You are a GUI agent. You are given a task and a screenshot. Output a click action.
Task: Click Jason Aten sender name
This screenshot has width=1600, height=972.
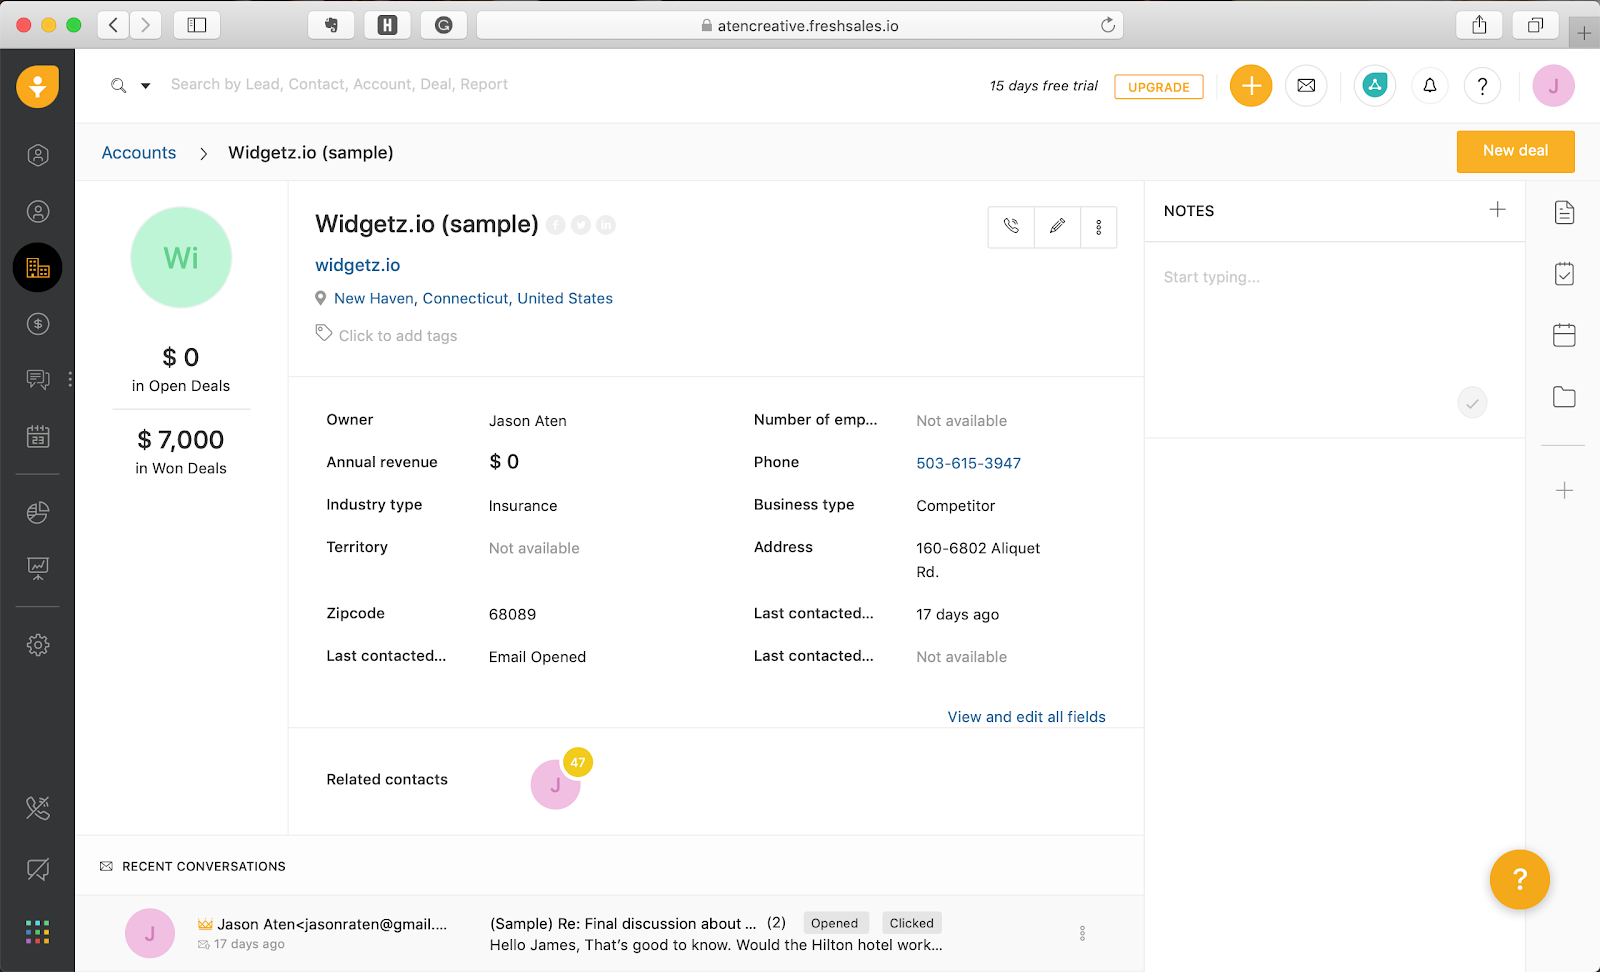[x=332, y=924]
